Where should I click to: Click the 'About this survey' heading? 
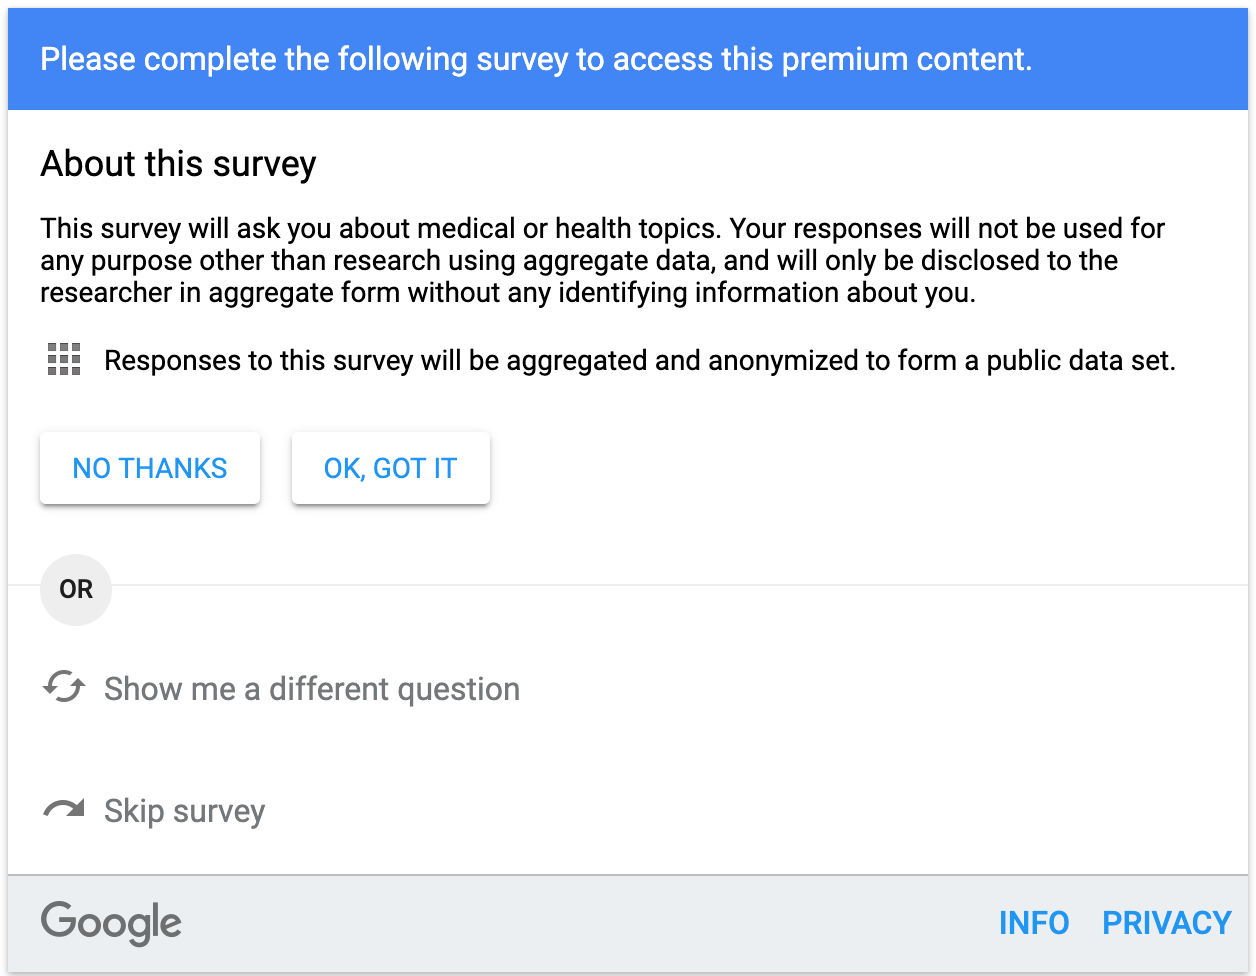178,164
